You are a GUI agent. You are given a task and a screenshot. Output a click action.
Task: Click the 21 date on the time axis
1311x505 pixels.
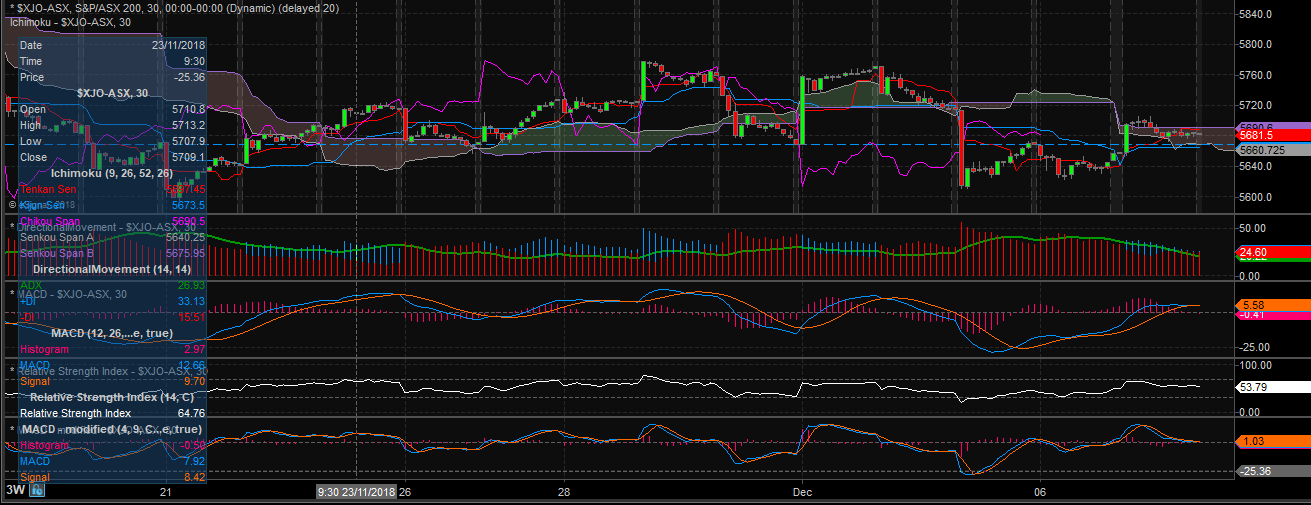click(x=166, y=492)
